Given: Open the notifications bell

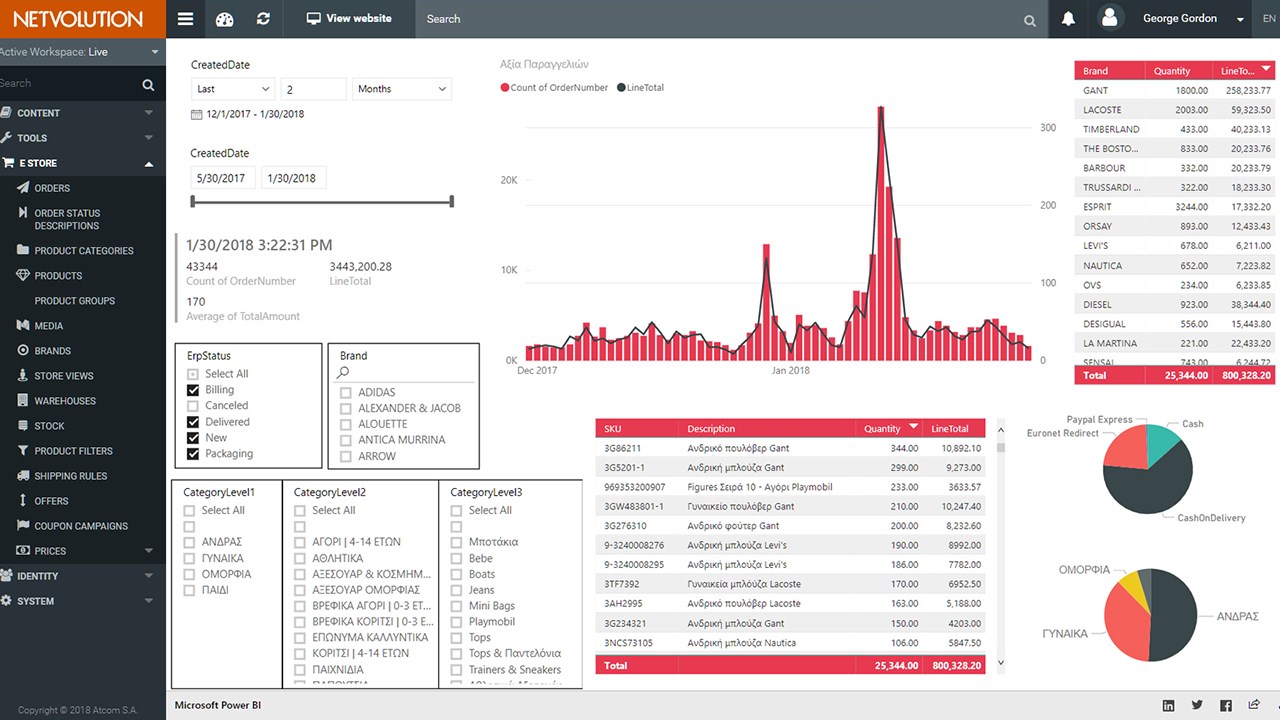Looking at the screenshot, I should point(1069,19).
